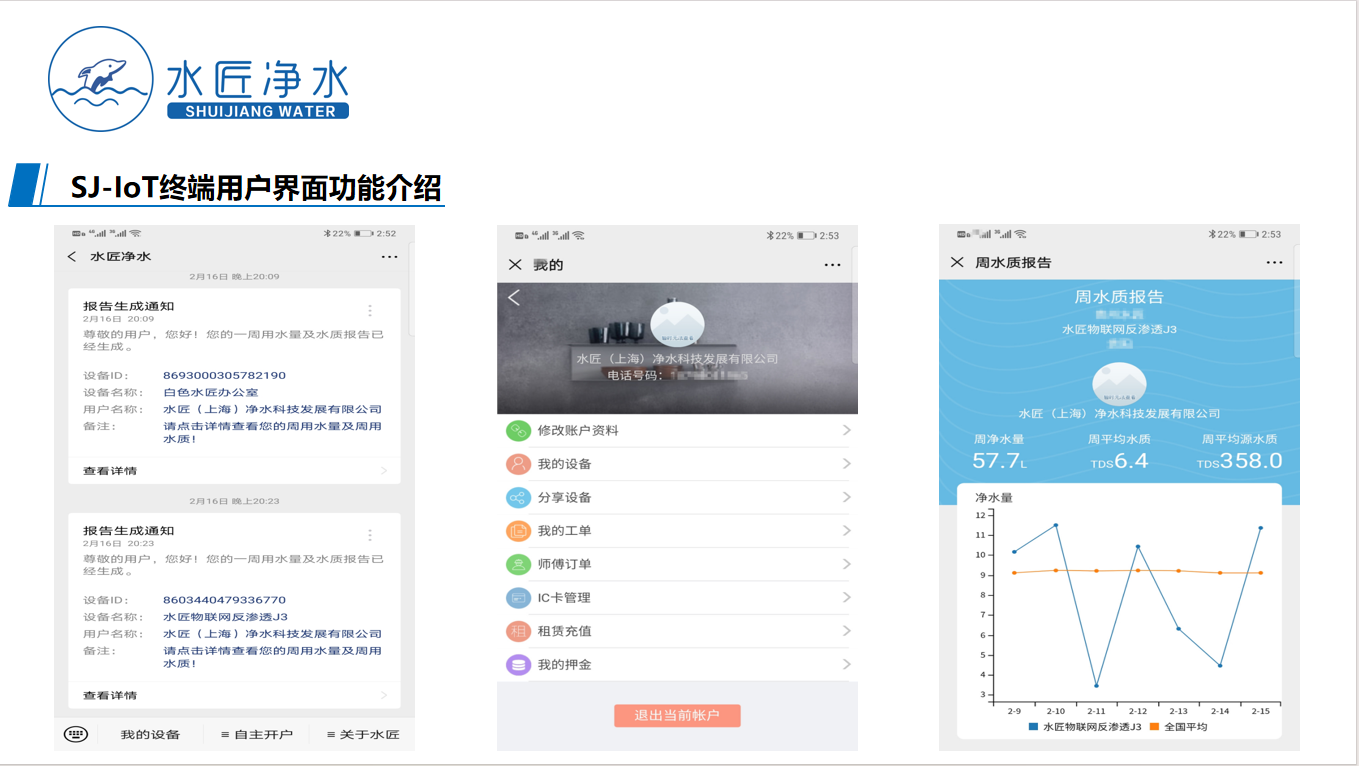This screenshot has height=766, width=1359.
Task: Close the 周水质报告 page with X
Action: pos(957,263)
